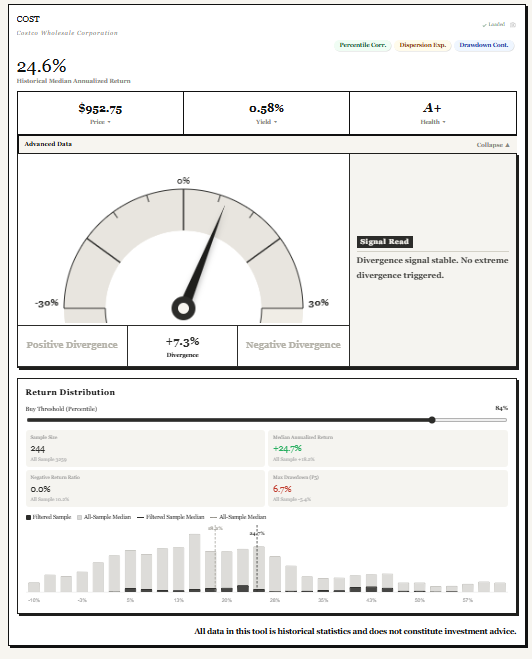Click the 6.7% max drawdown value
Screen dimensions: 532x659
282,489
